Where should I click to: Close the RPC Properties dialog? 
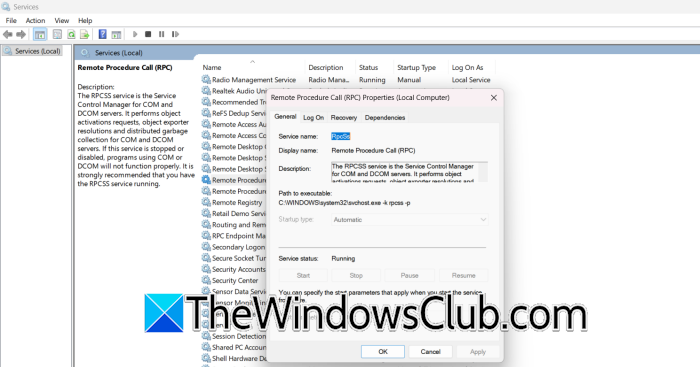click(494, 97)
